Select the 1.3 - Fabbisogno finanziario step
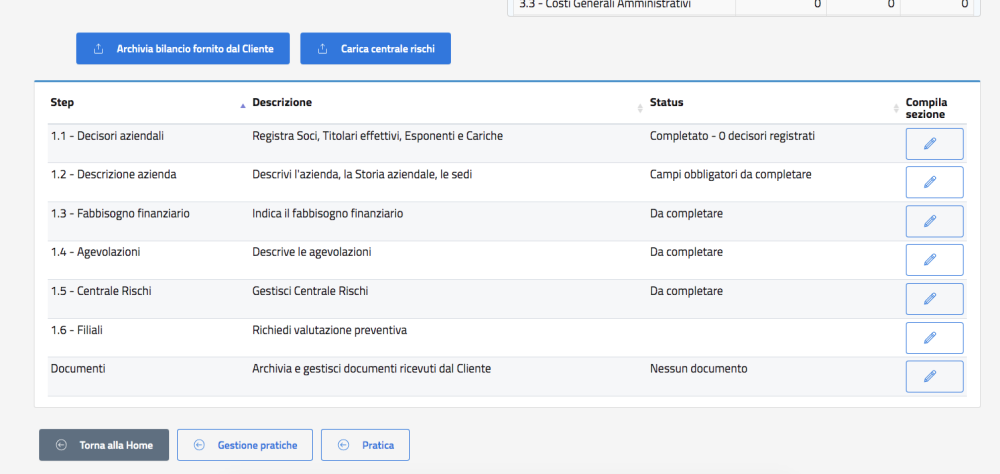The height and width of the screenshot is (474, 1000). tap(120, 213)
